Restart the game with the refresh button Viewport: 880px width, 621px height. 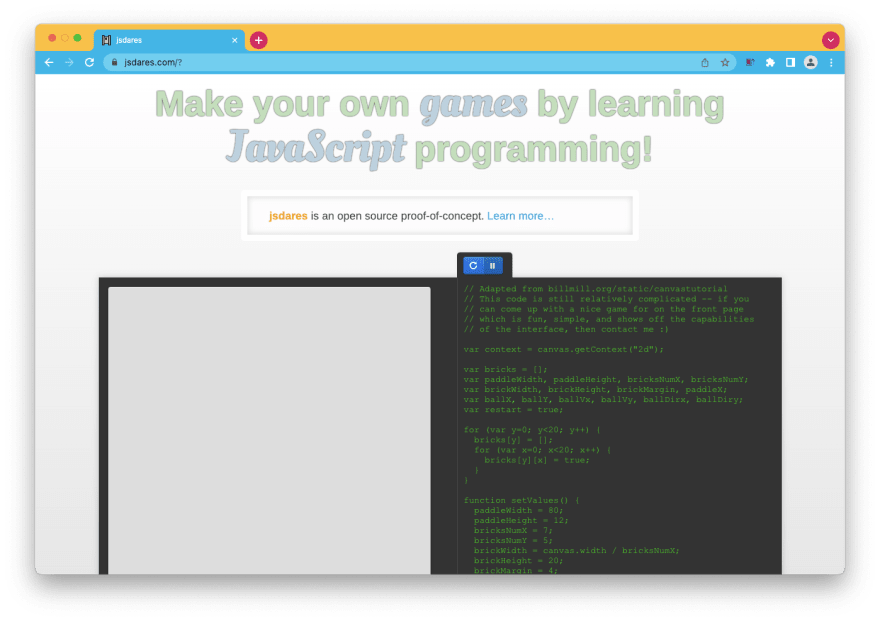pos(473,265)
